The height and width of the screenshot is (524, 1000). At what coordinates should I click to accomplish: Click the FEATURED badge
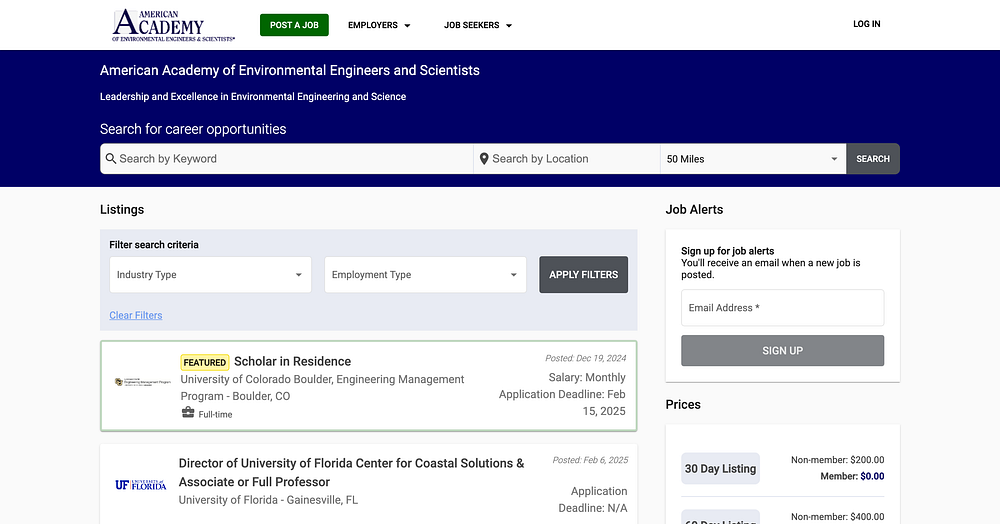tap(205, 362)
